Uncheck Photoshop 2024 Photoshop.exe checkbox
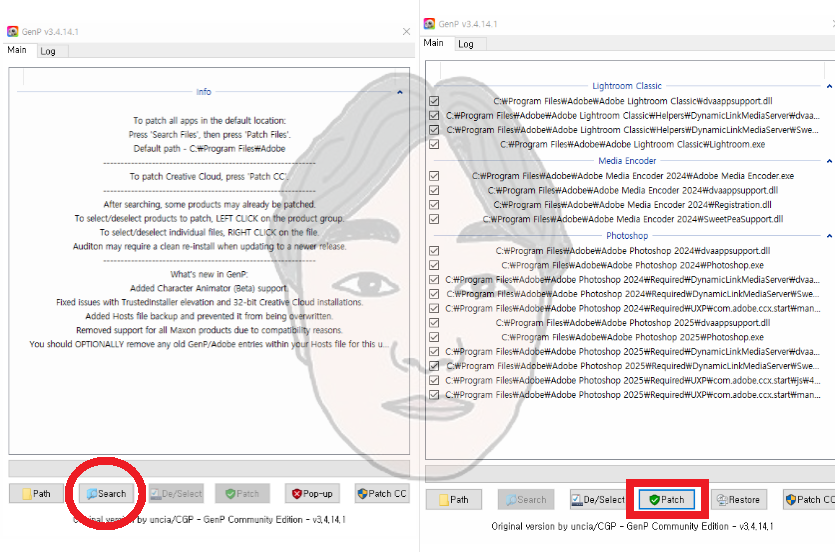This screenshot has height=552, width=835. pyautogui.click(x=434, y=265)
